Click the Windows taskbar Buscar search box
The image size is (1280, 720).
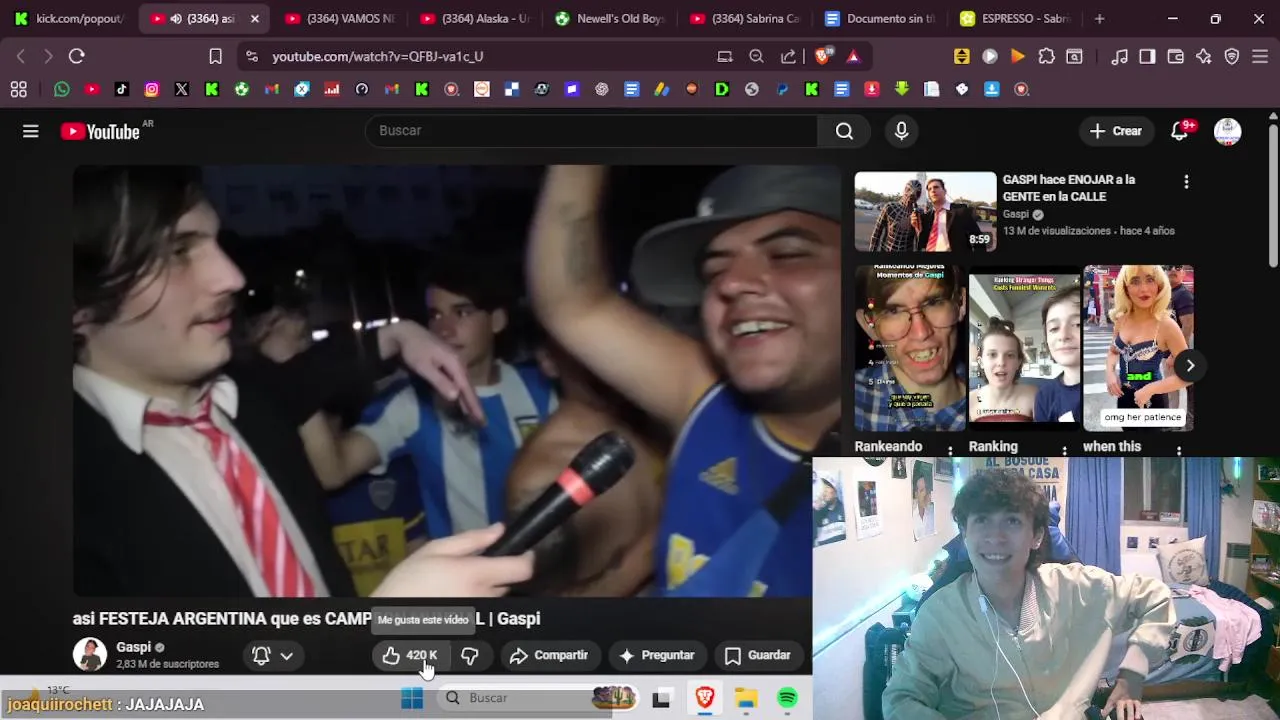pos(538,698)
